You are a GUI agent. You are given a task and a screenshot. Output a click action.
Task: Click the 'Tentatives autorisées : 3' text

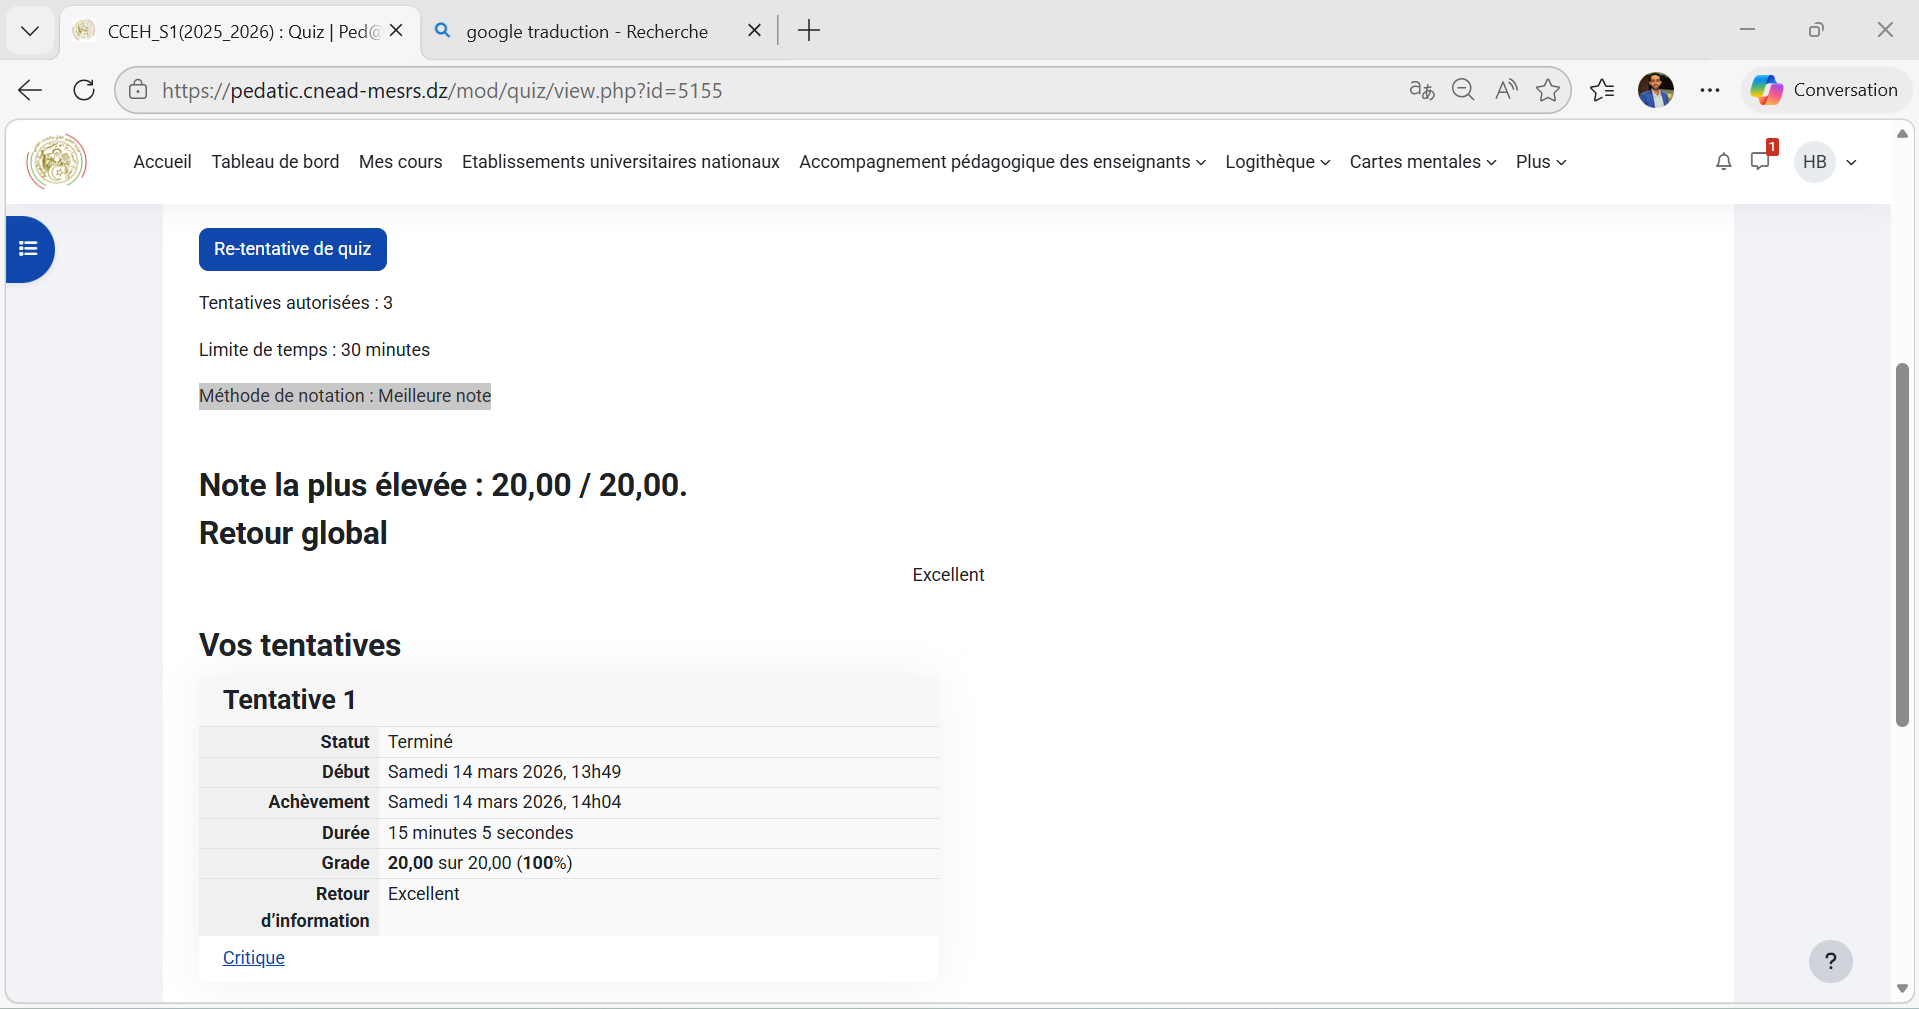pyautogui.click(x=296, y=303)
